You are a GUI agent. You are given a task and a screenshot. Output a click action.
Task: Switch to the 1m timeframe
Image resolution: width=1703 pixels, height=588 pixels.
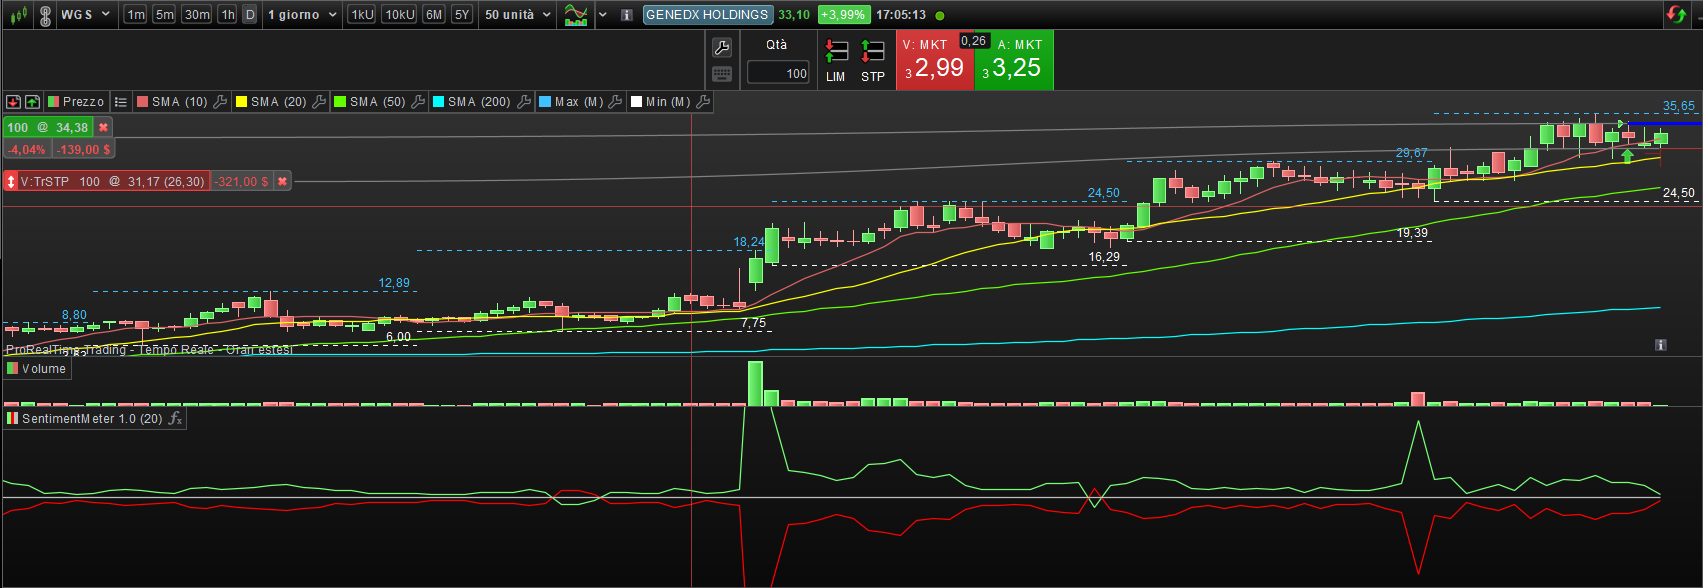point(136,15)
